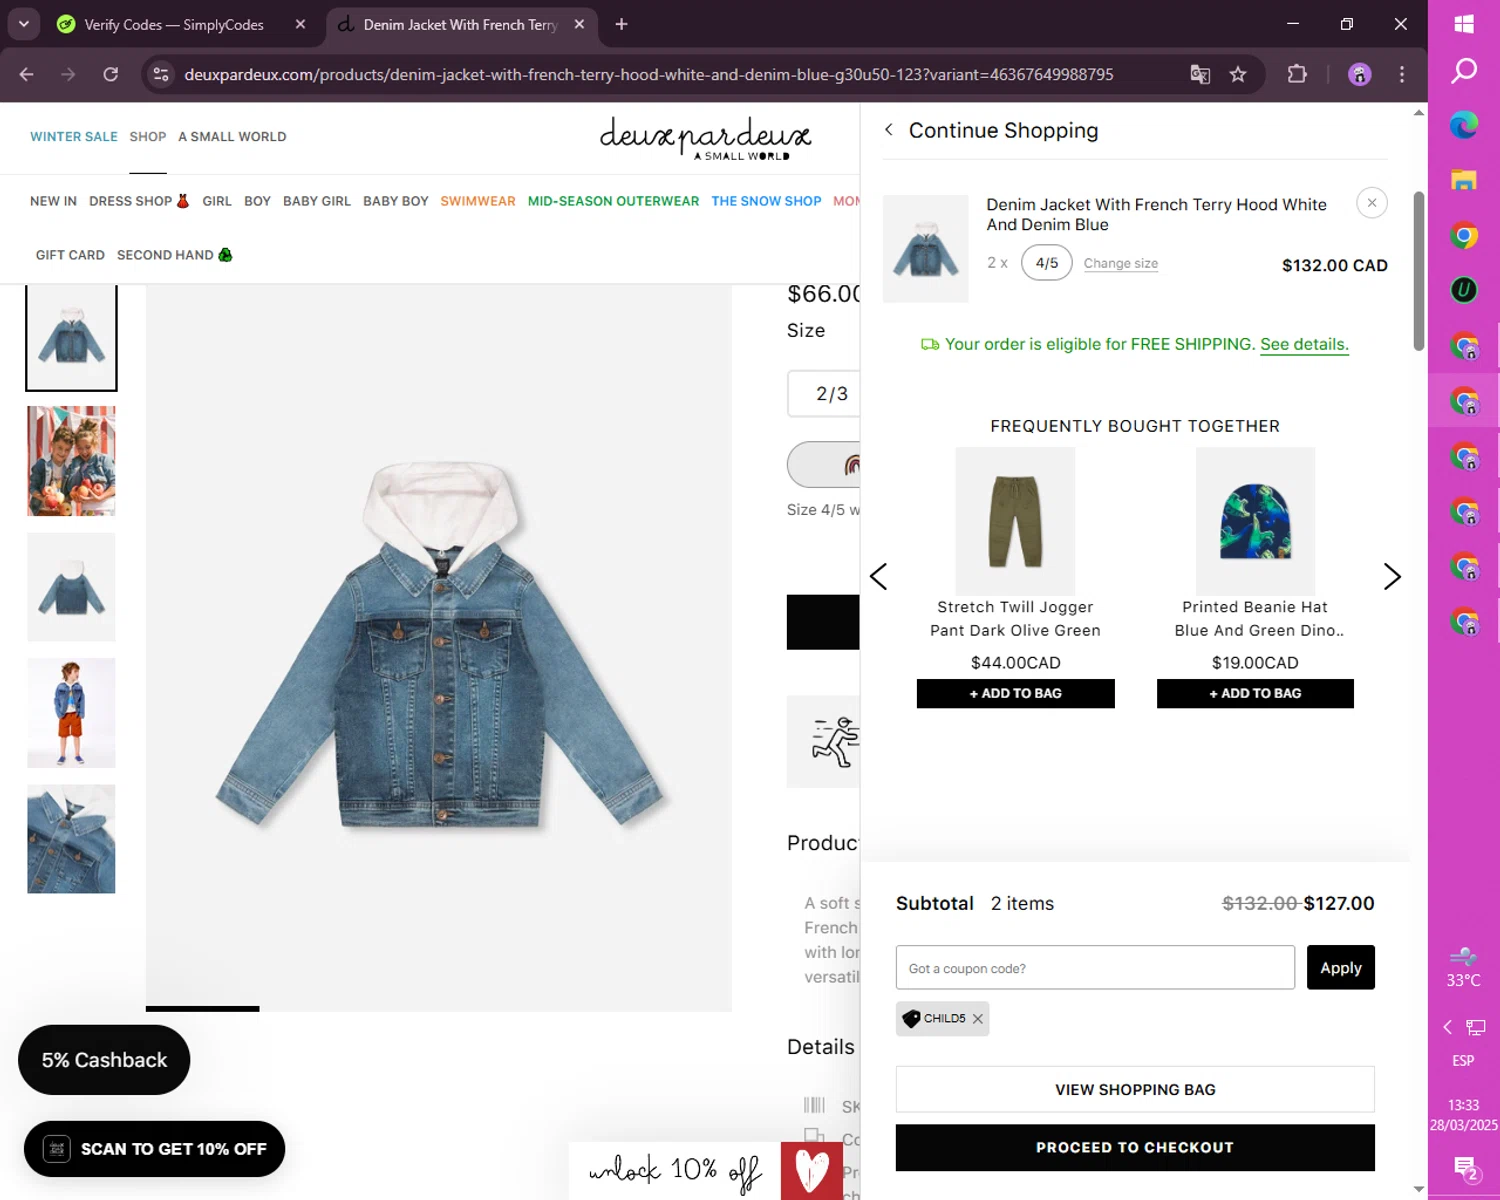Open GIRL category
The height and width of the screenshot is (1200, 1500).
[217, 201]
